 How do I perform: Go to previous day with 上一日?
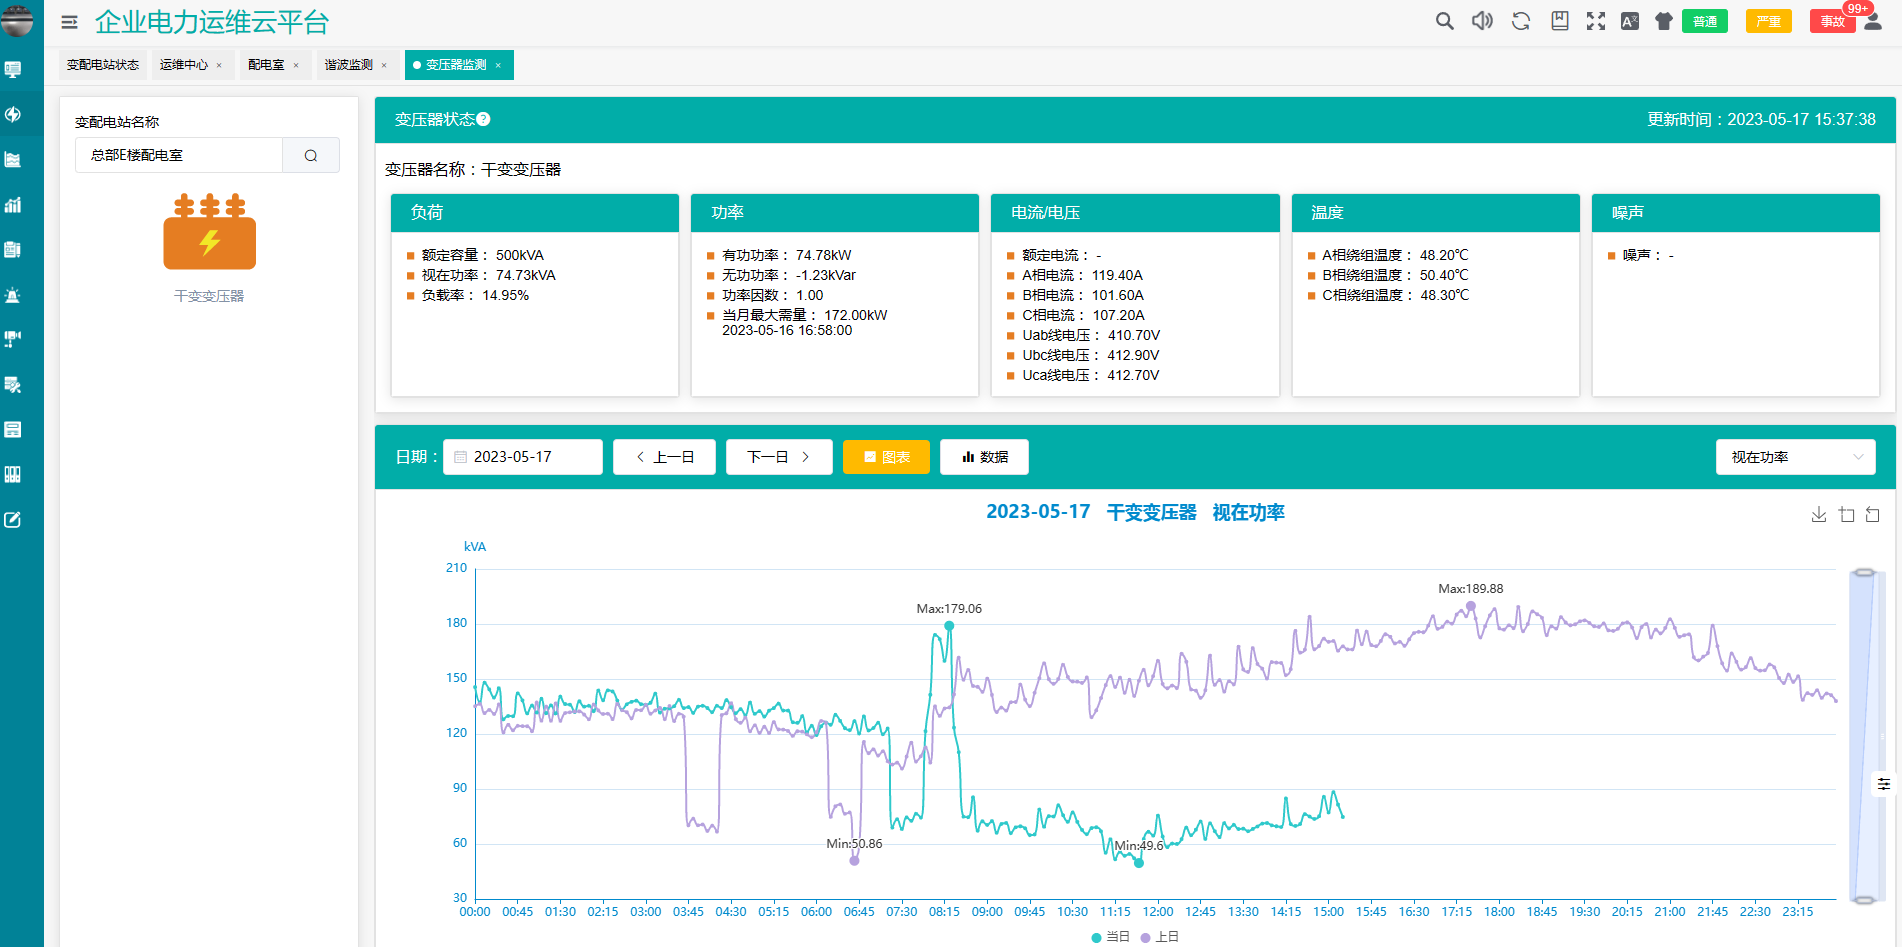coord(664,457)
